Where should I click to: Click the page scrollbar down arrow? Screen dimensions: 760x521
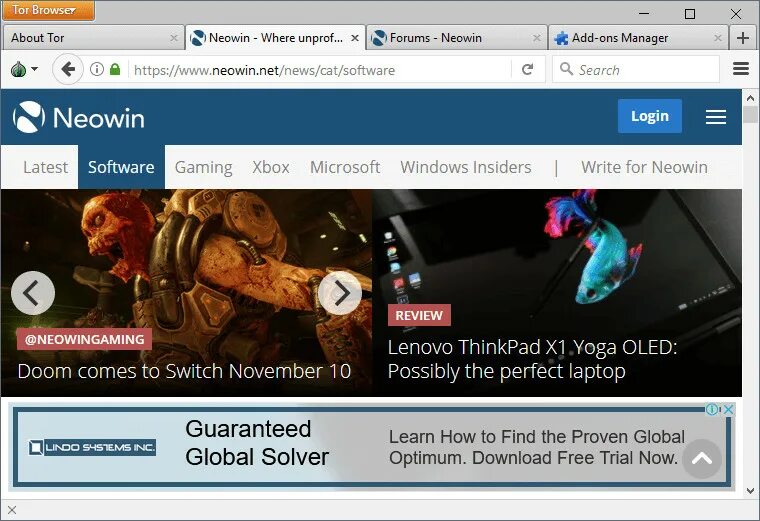tap(751, 490)
